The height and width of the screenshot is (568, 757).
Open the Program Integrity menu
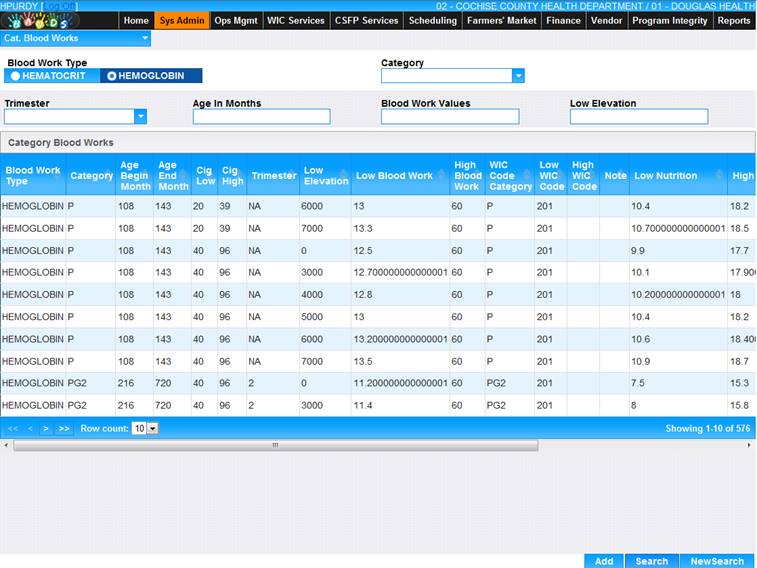point(670,21)
